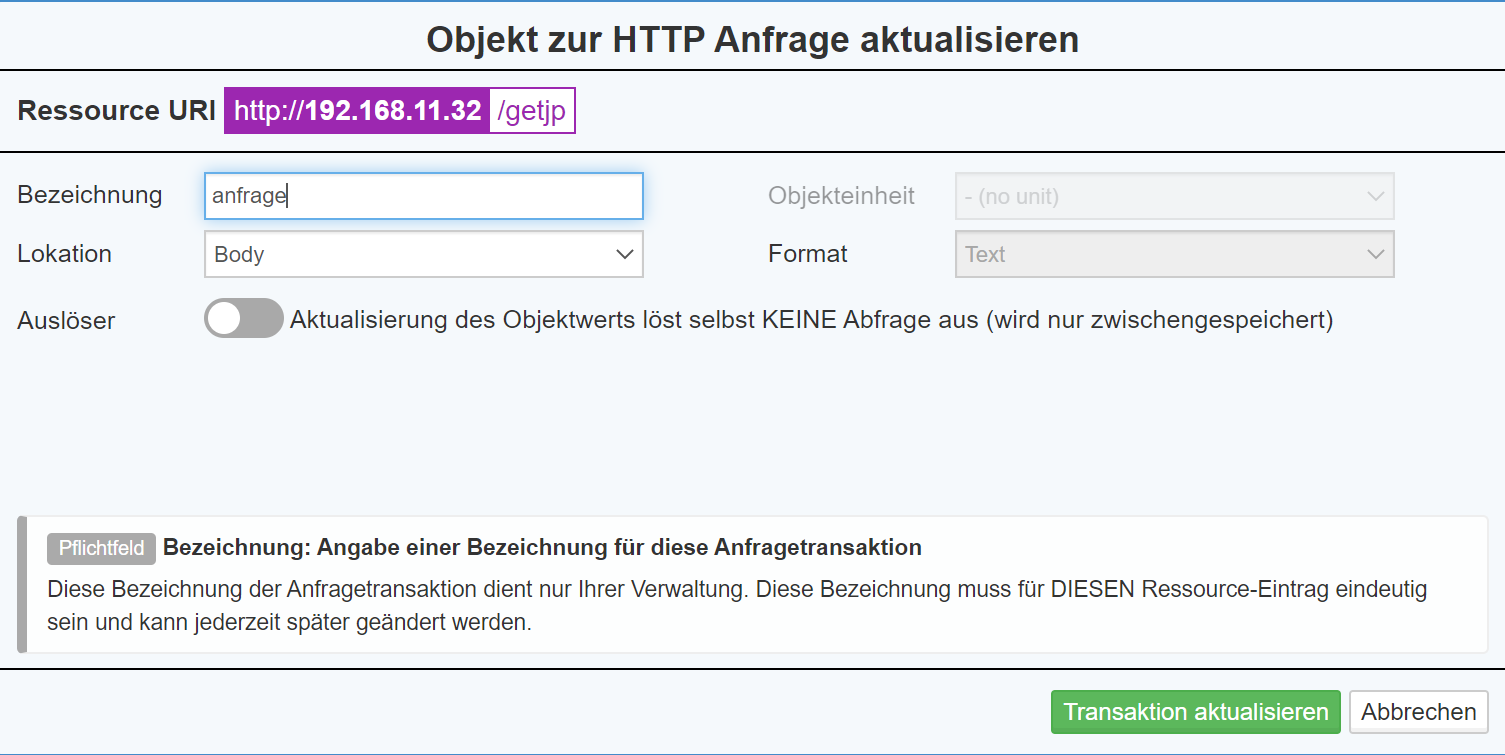Click the Bezeichnung field label
Viewport: 1505px width, 755px height.
[90, 195]
